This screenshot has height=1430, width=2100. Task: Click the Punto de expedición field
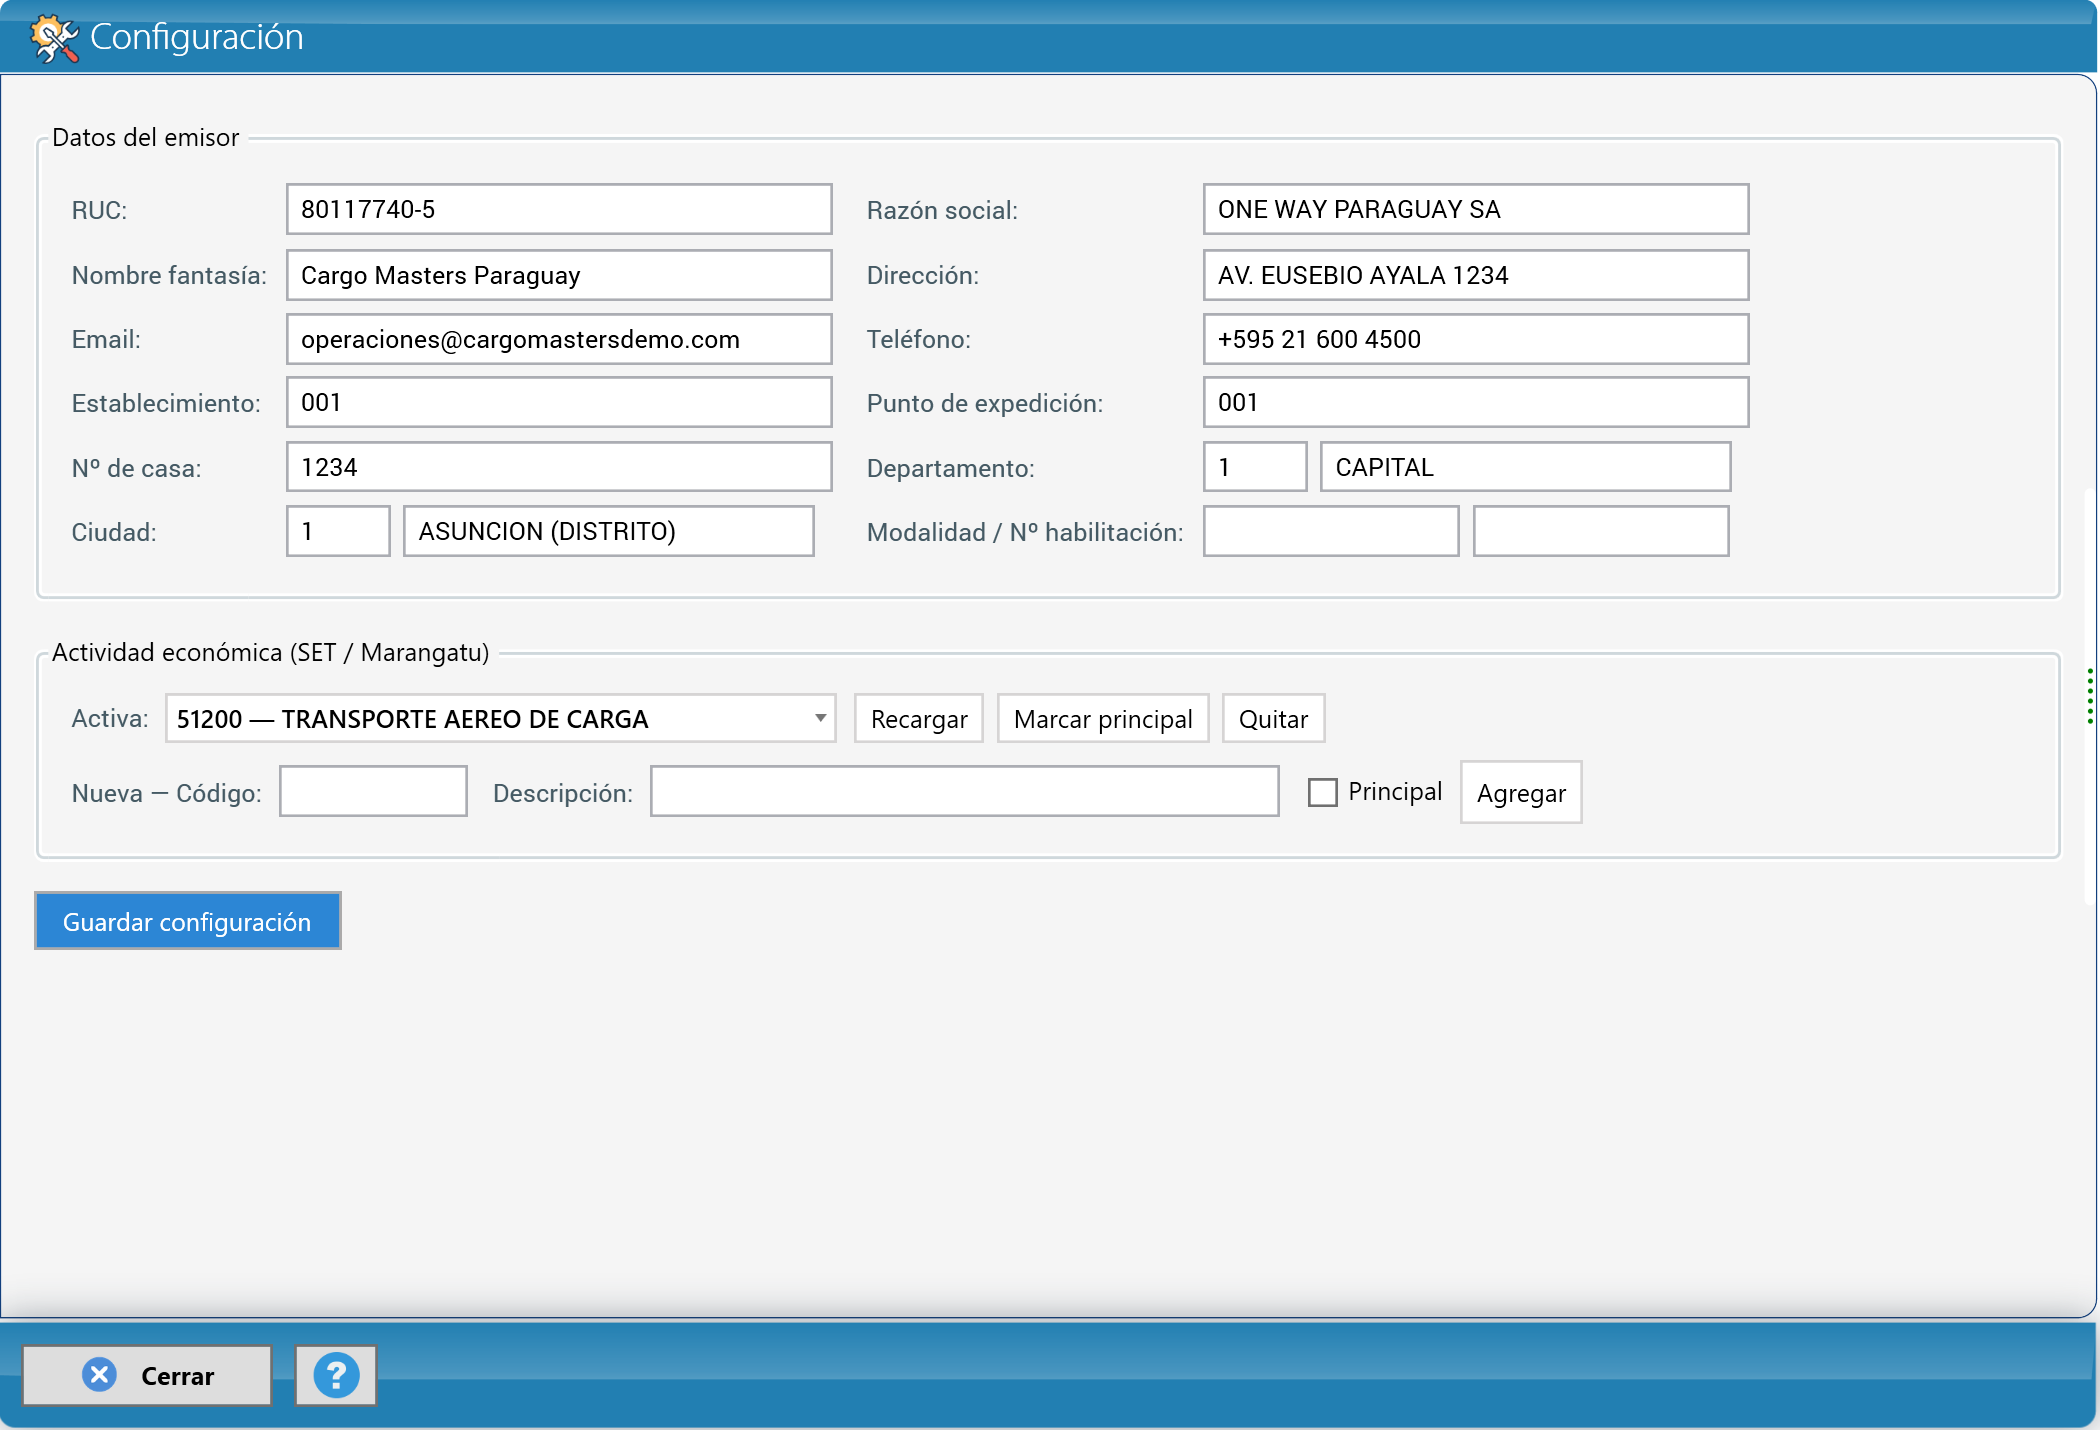tap(1475, 402)
